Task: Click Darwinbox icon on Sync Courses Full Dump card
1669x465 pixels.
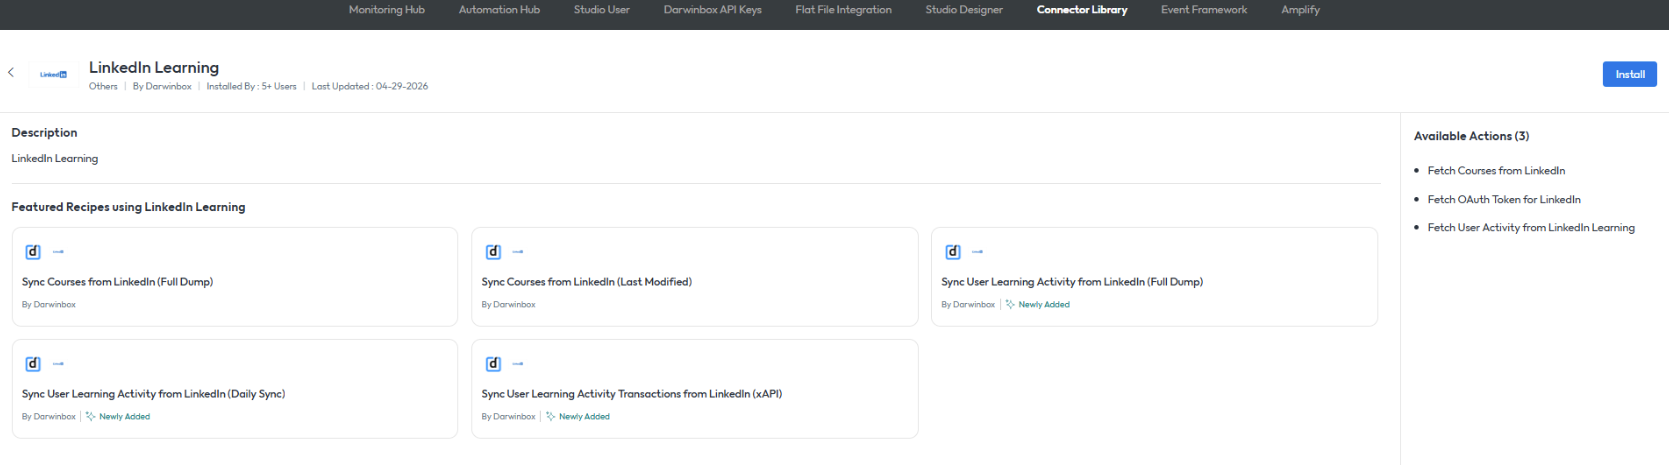Action: [33, 252]
